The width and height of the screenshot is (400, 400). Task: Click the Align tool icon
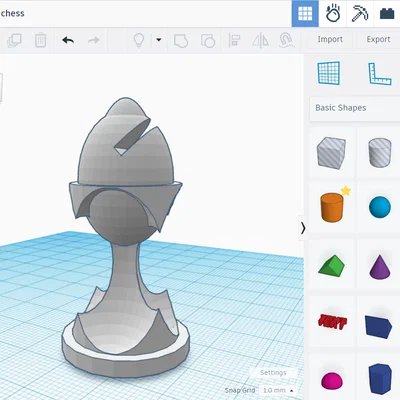tap(234, 41)
